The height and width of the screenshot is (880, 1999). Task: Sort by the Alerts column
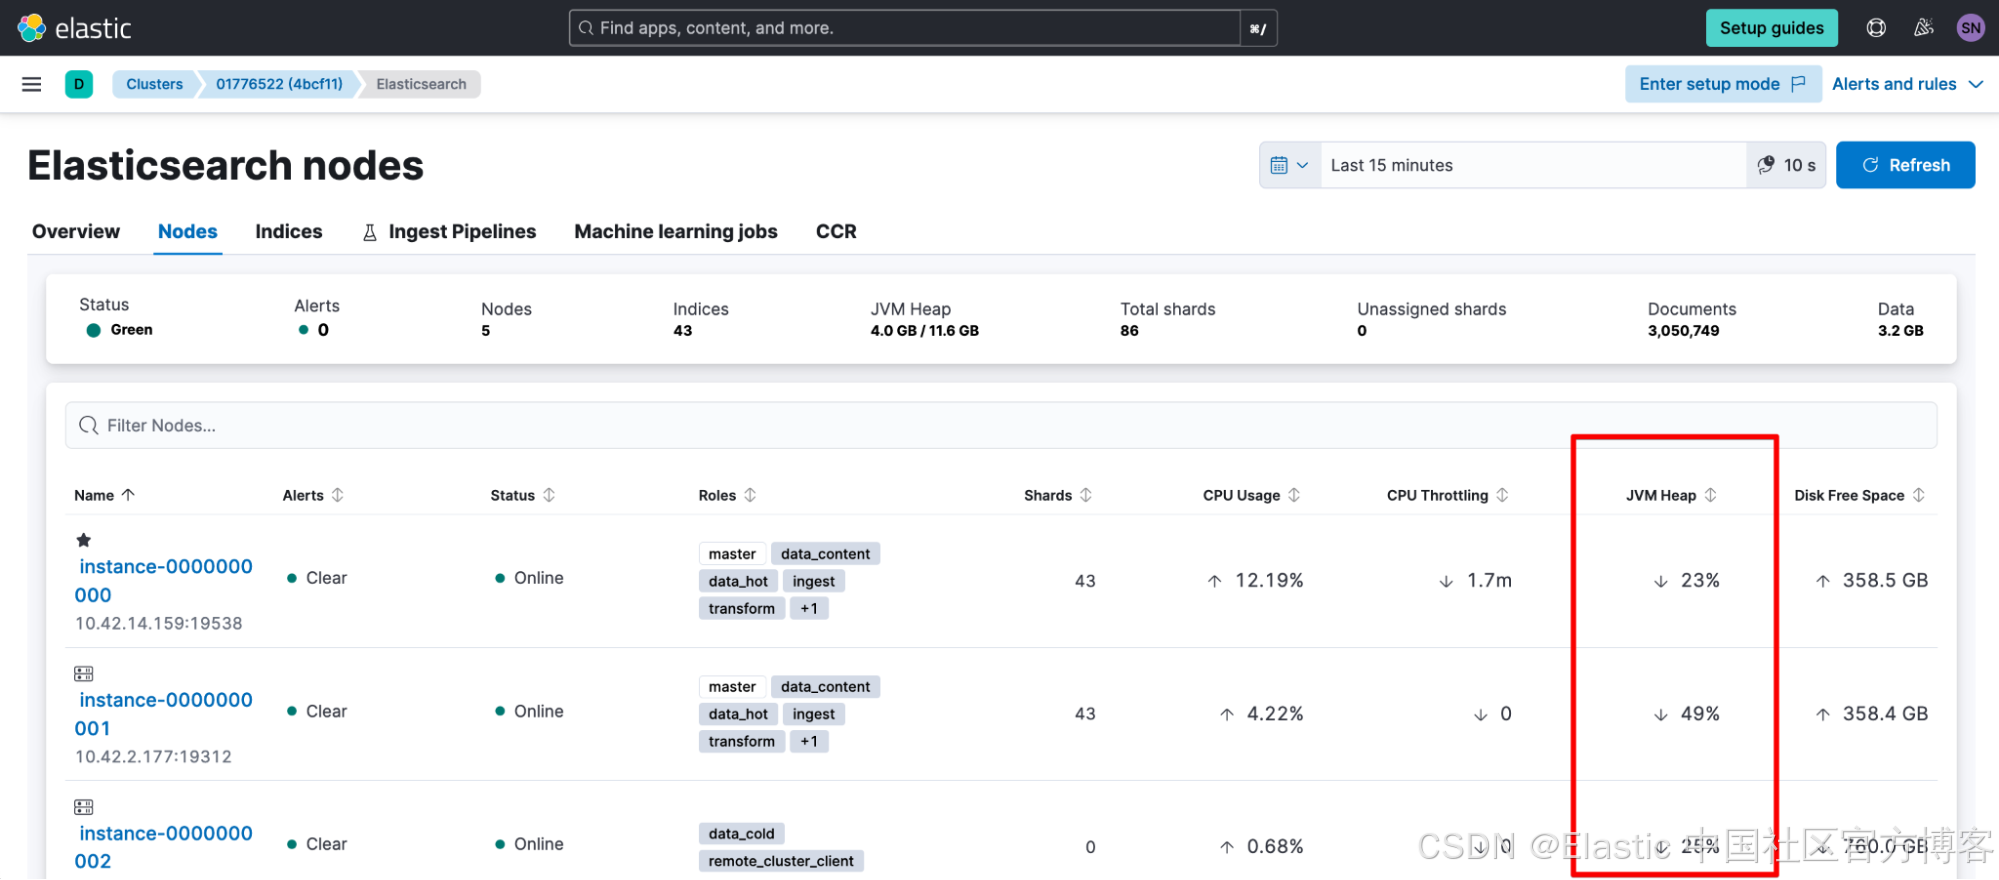pos(313,495)
